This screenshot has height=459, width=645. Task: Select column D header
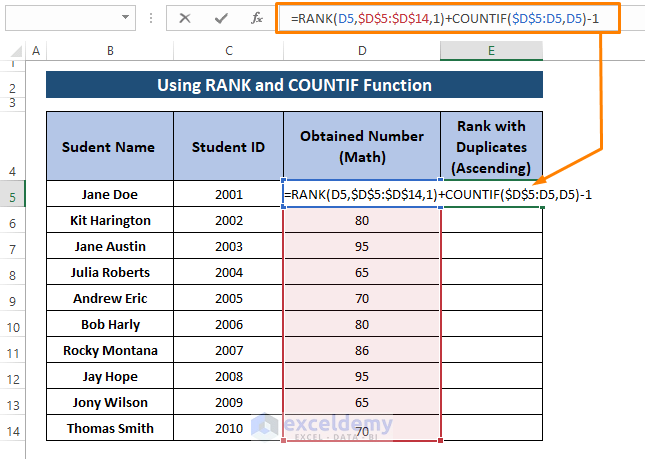click(362, 51)
